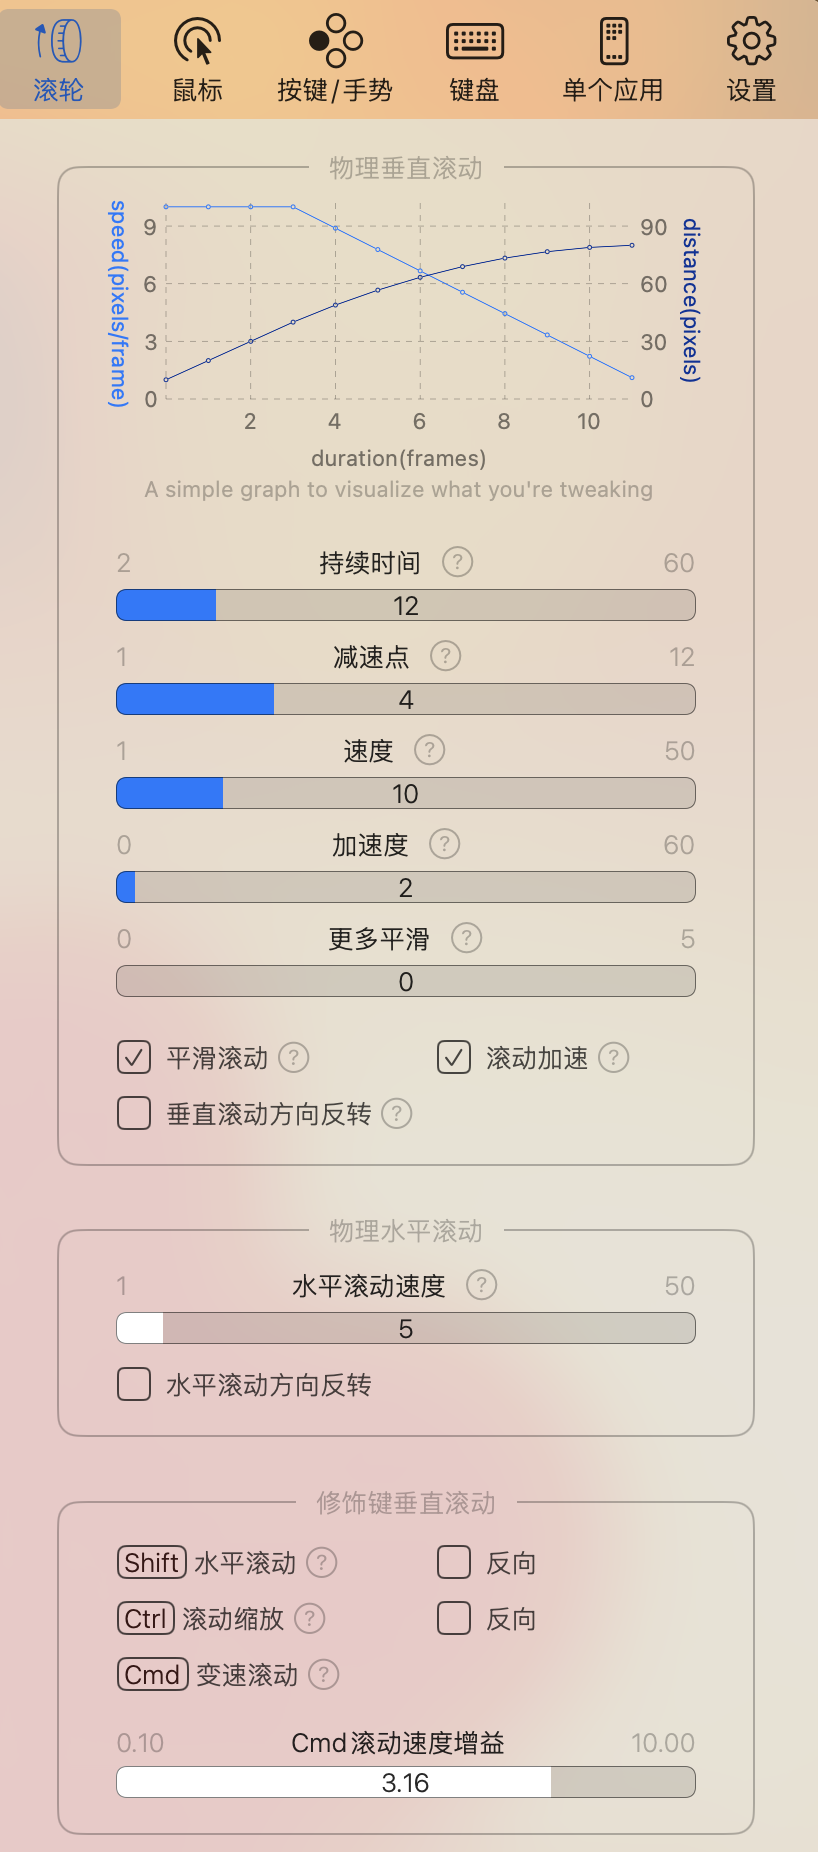Show help for 更多平滑
The height and width of the screenshot is (1852, 818).
click(466, 938)
